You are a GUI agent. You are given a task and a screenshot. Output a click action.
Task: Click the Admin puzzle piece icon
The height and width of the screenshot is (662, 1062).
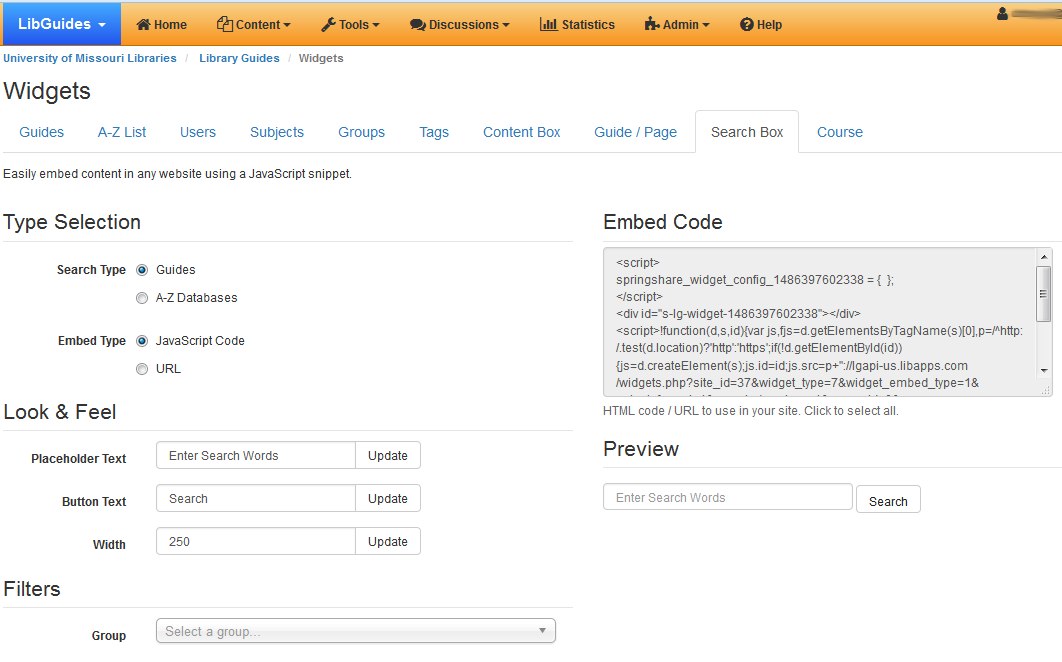tap(652, 24)
